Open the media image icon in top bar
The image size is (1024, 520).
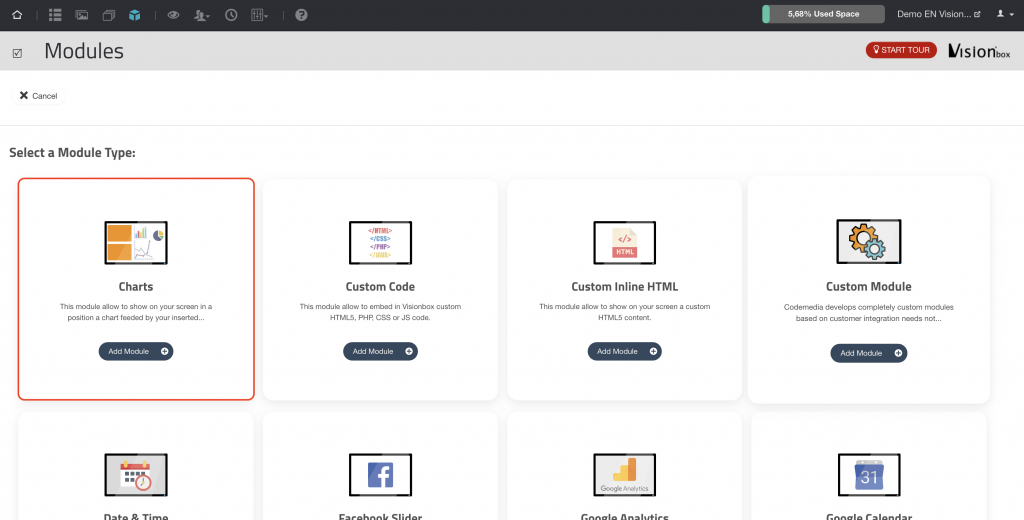click(82, 14)
